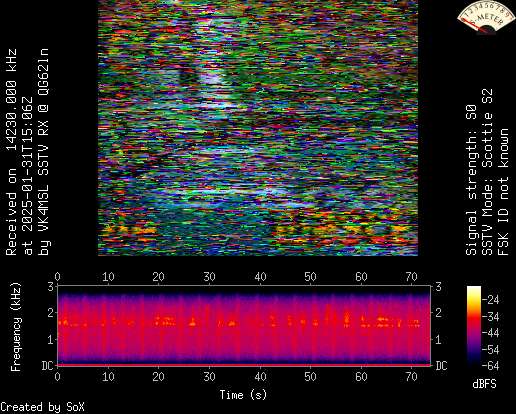
Task: Click the spectrogram signal trace near 1.6 kHz
Action: point(240,322)
